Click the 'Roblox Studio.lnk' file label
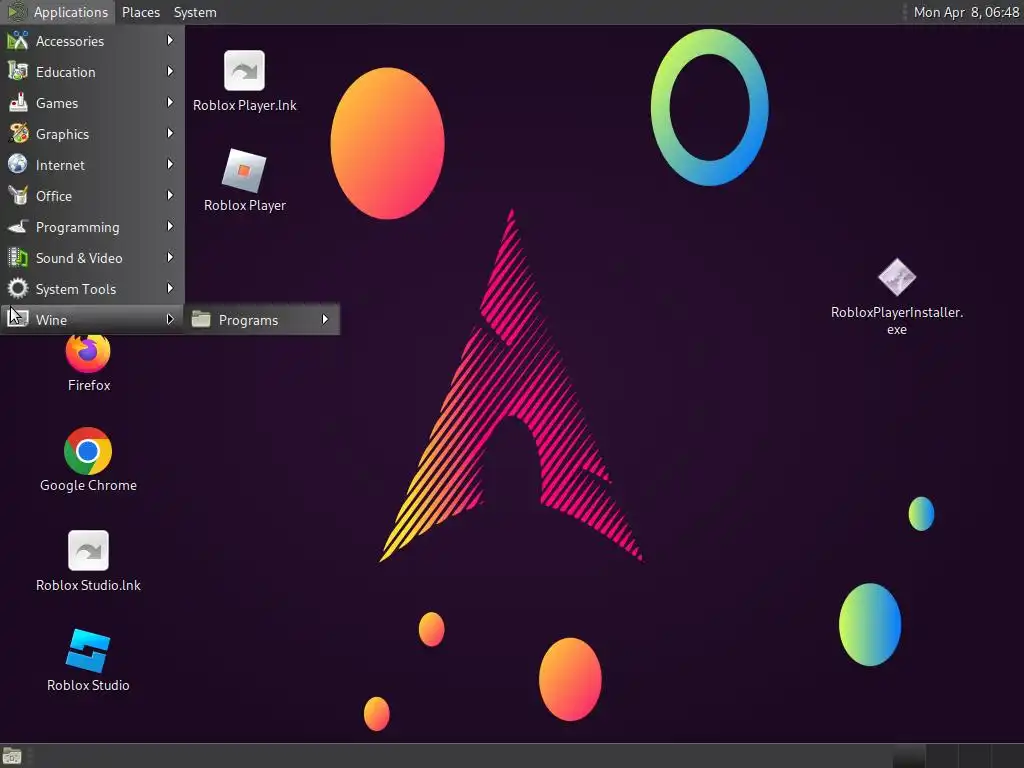1024x768 pixels. coord(88,585)
